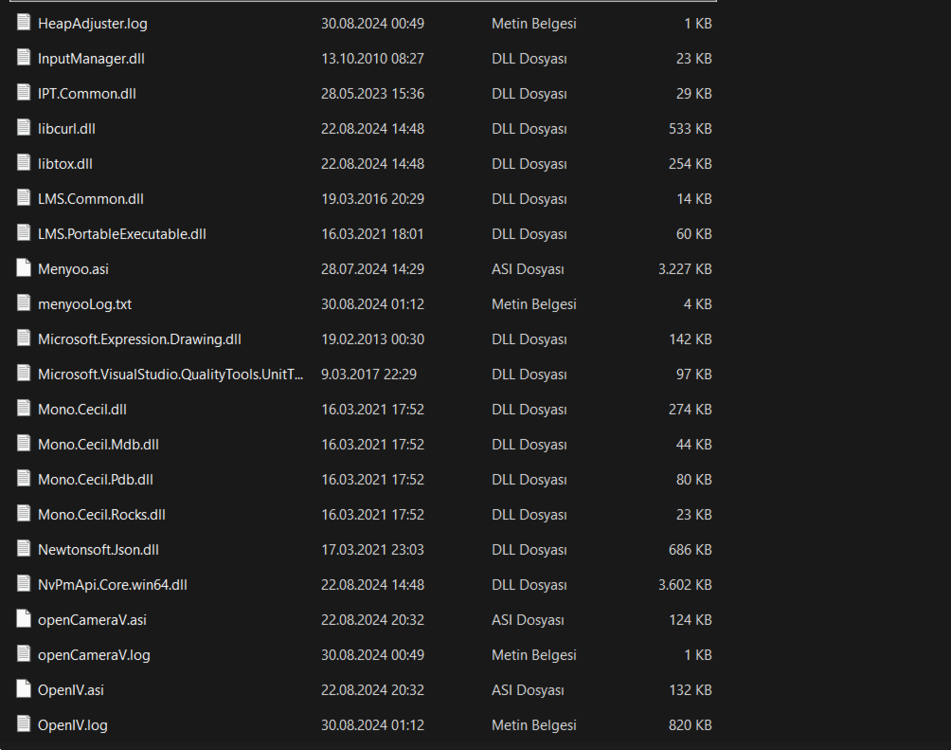
Task: Select the NvPmApi.Core.win64.dll file name
Action: tap(113, 584)
